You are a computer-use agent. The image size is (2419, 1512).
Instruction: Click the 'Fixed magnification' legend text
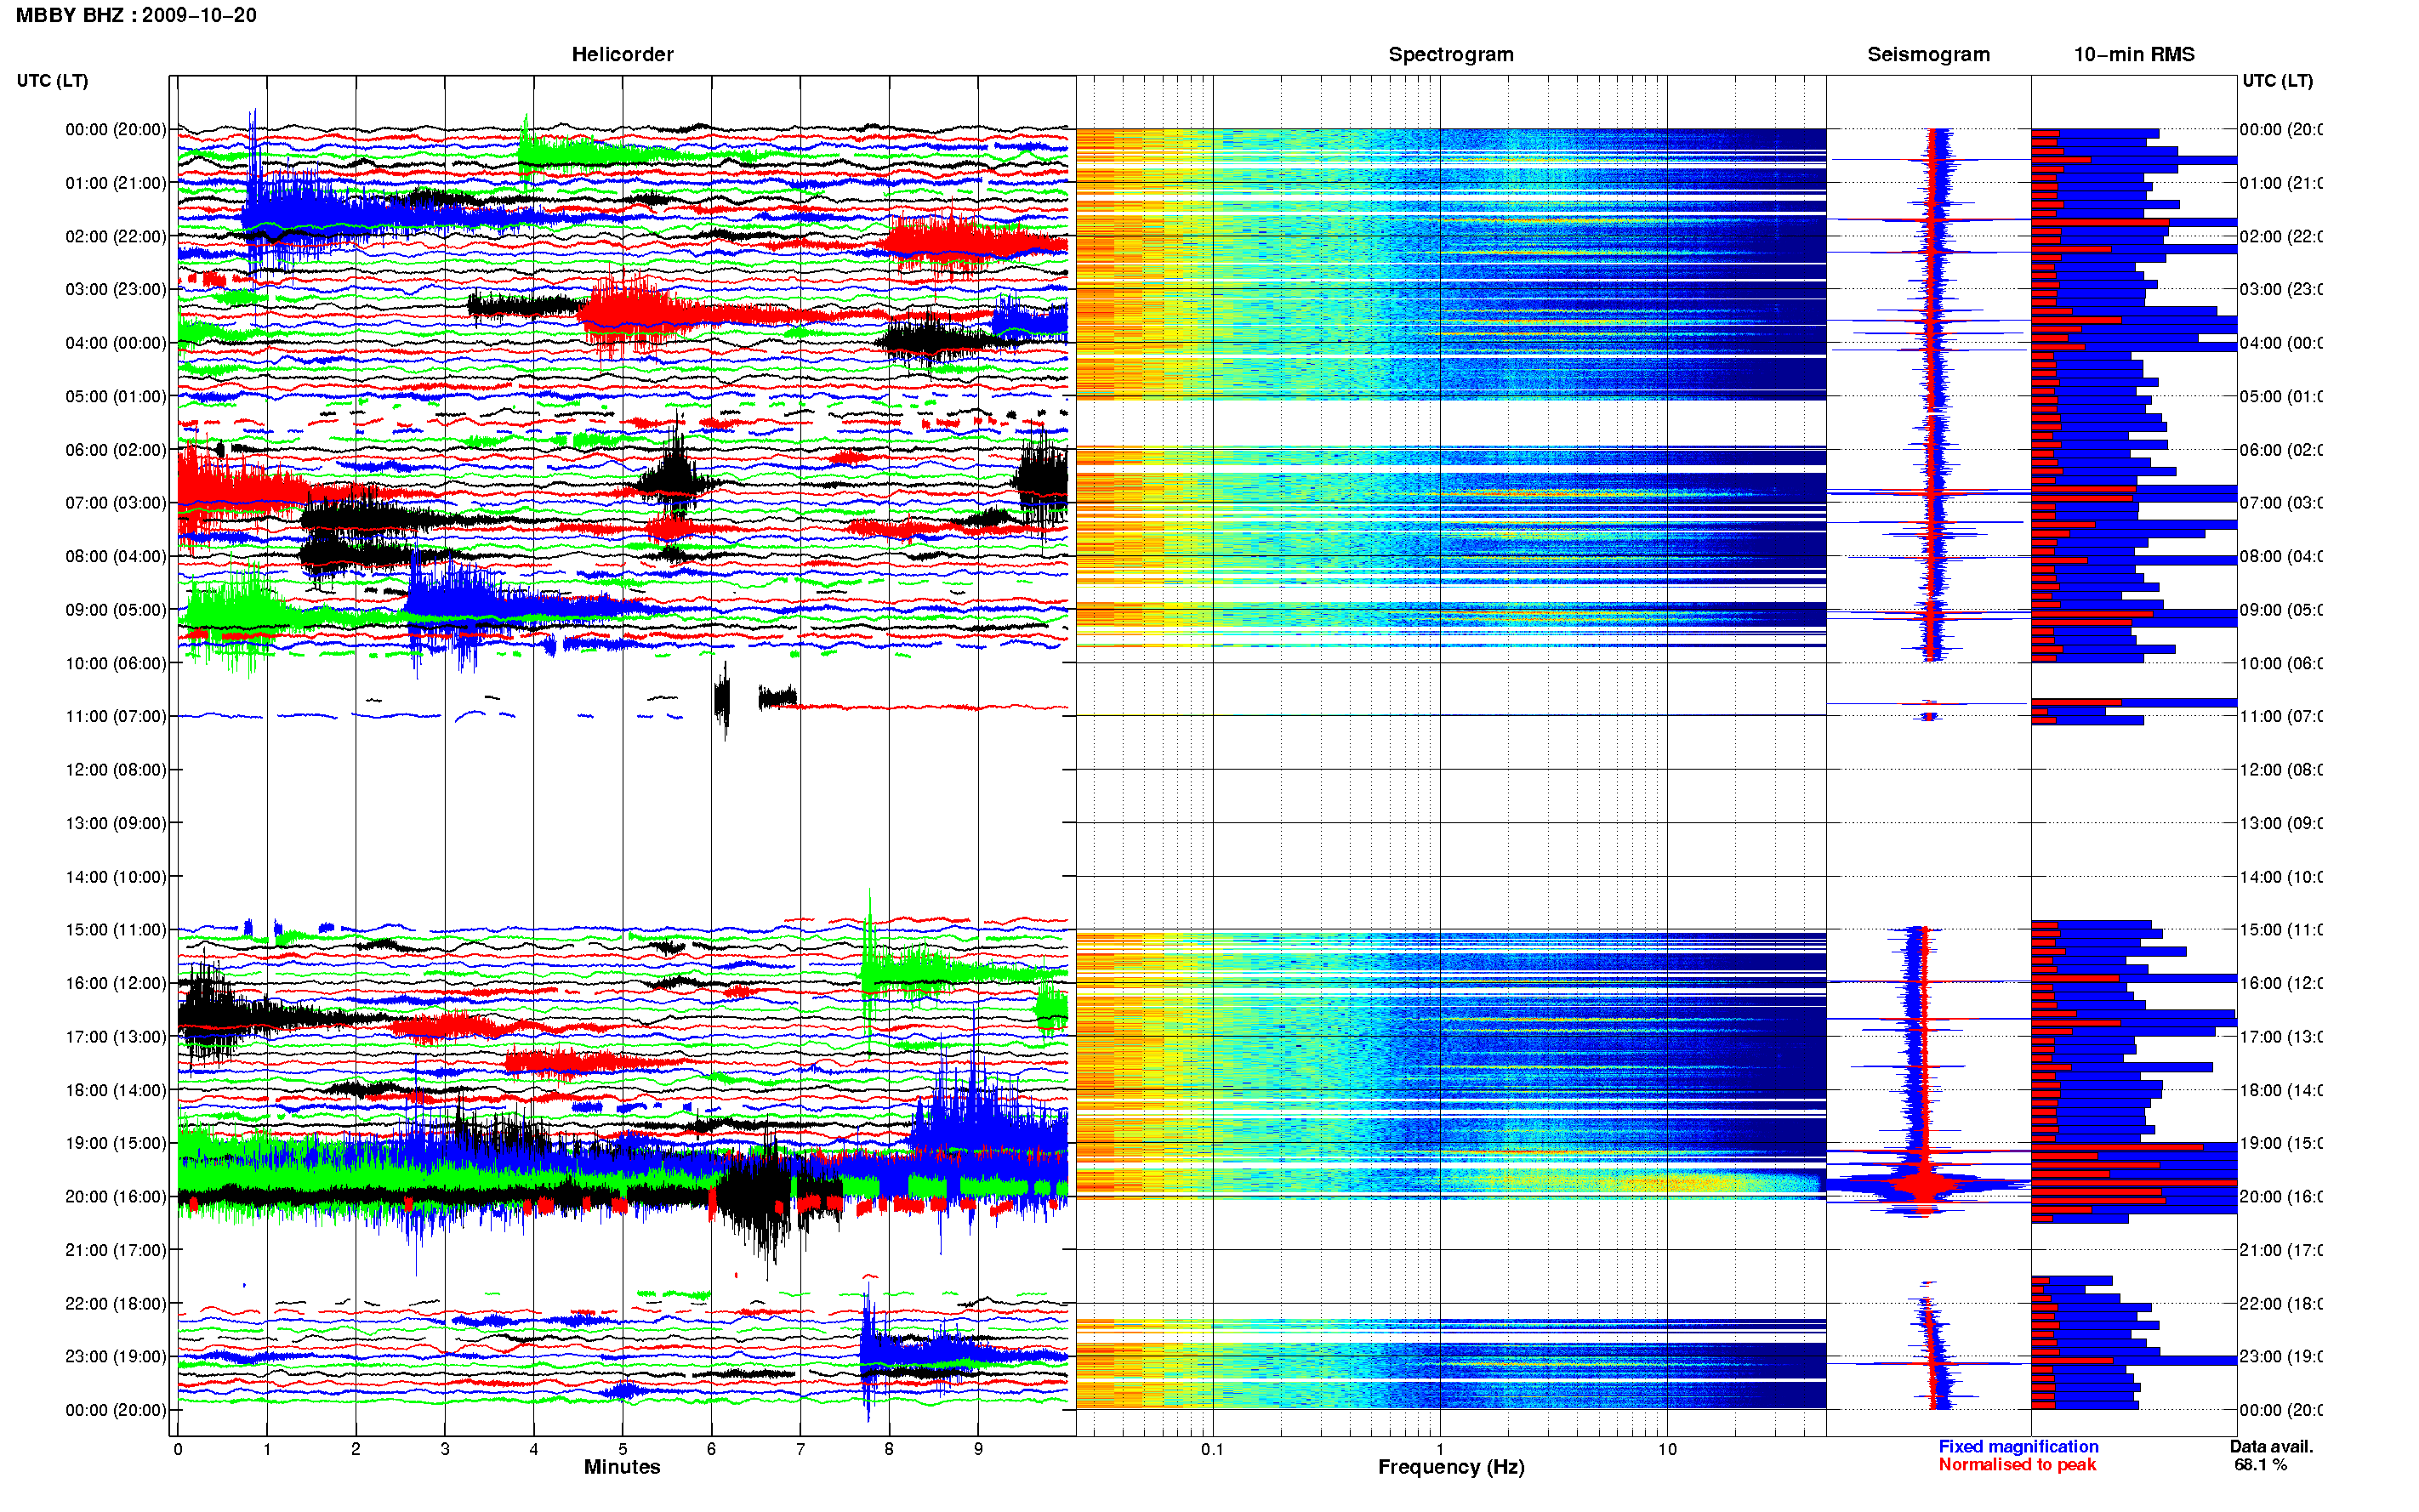click(x=2018, y=1446)
